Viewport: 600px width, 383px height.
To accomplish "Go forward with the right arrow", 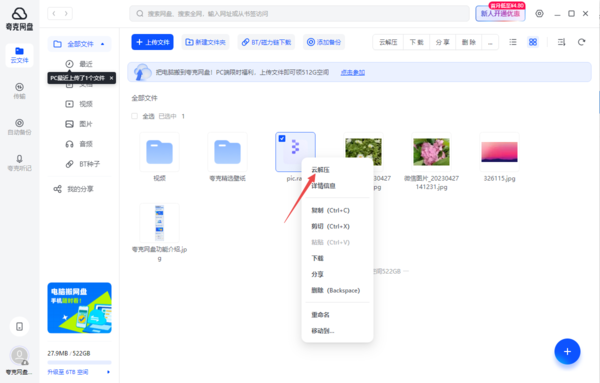I will pos(66,14).
